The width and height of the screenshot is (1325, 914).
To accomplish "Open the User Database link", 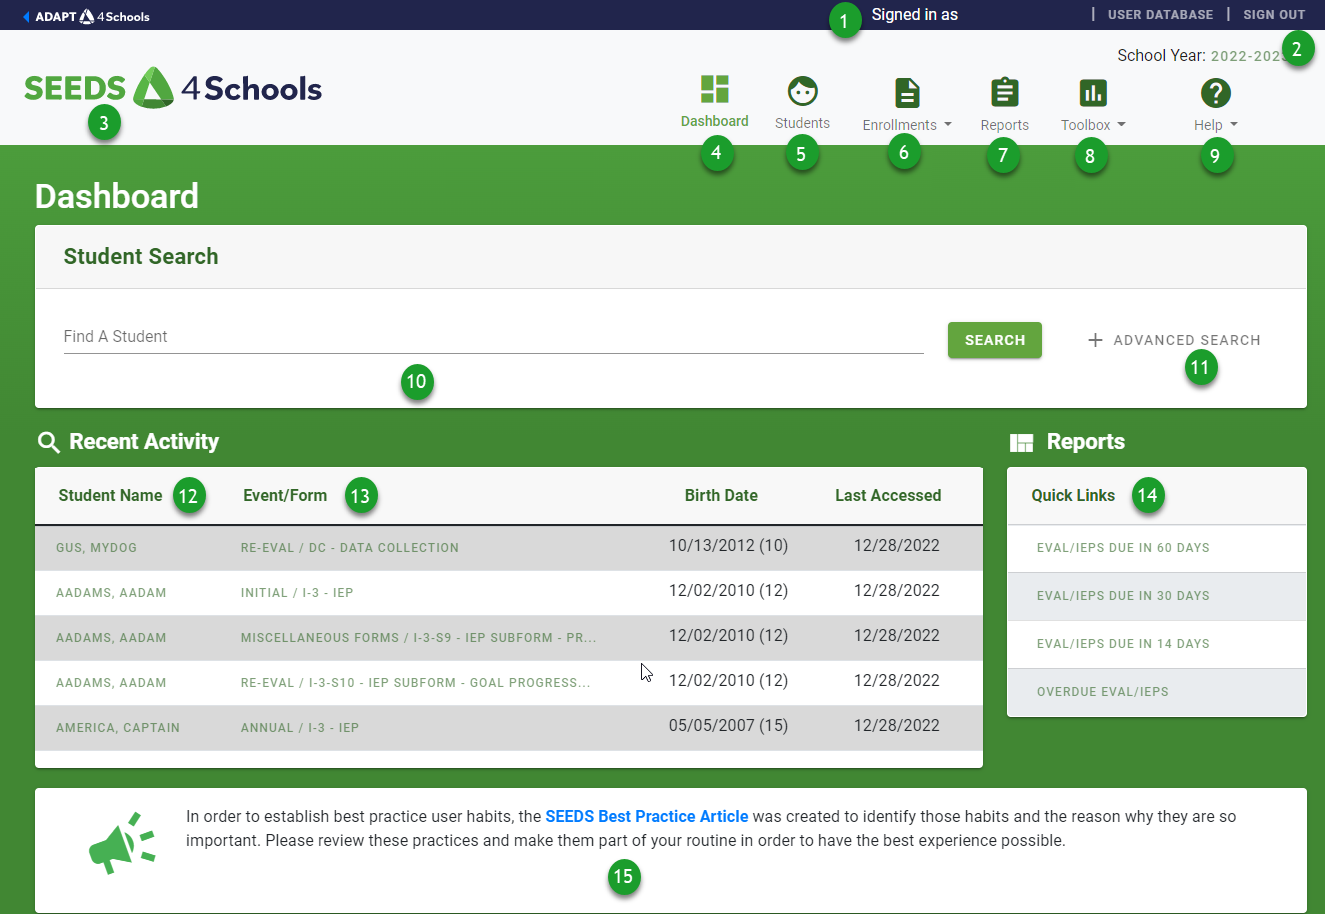I will 1160,15.
